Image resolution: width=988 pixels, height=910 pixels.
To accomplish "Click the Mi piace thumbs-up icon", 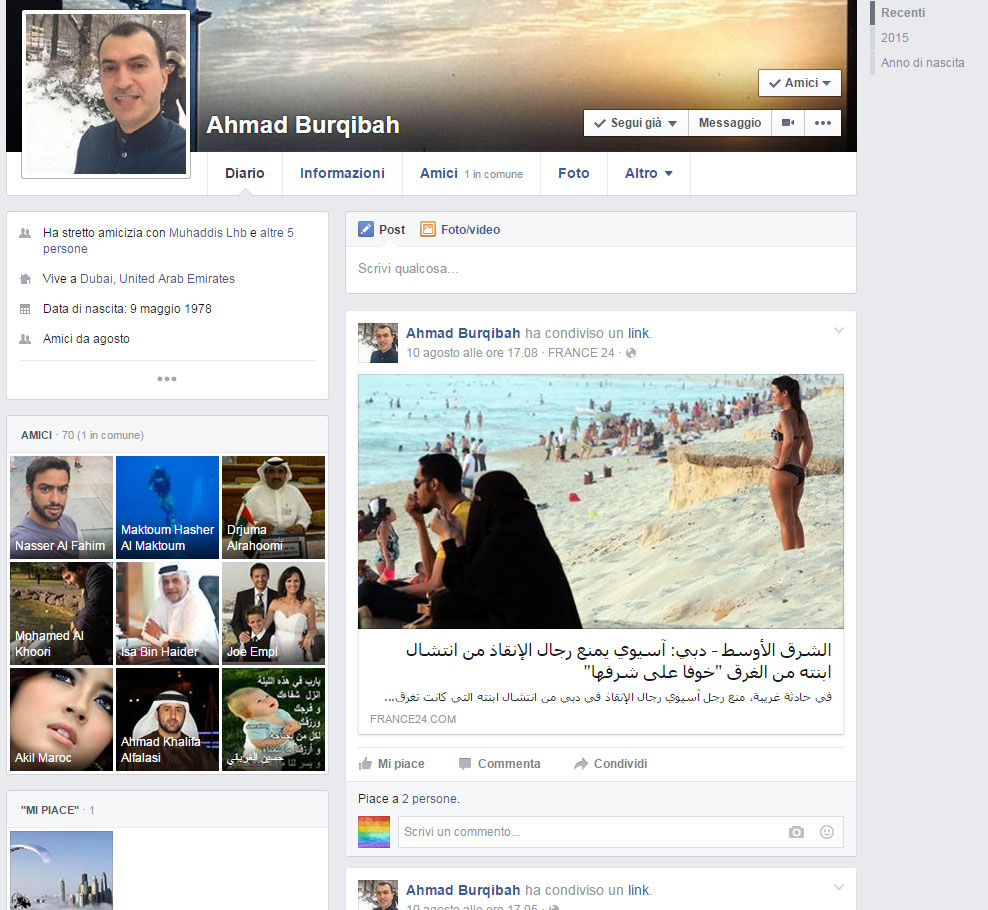I will (366, 764).
